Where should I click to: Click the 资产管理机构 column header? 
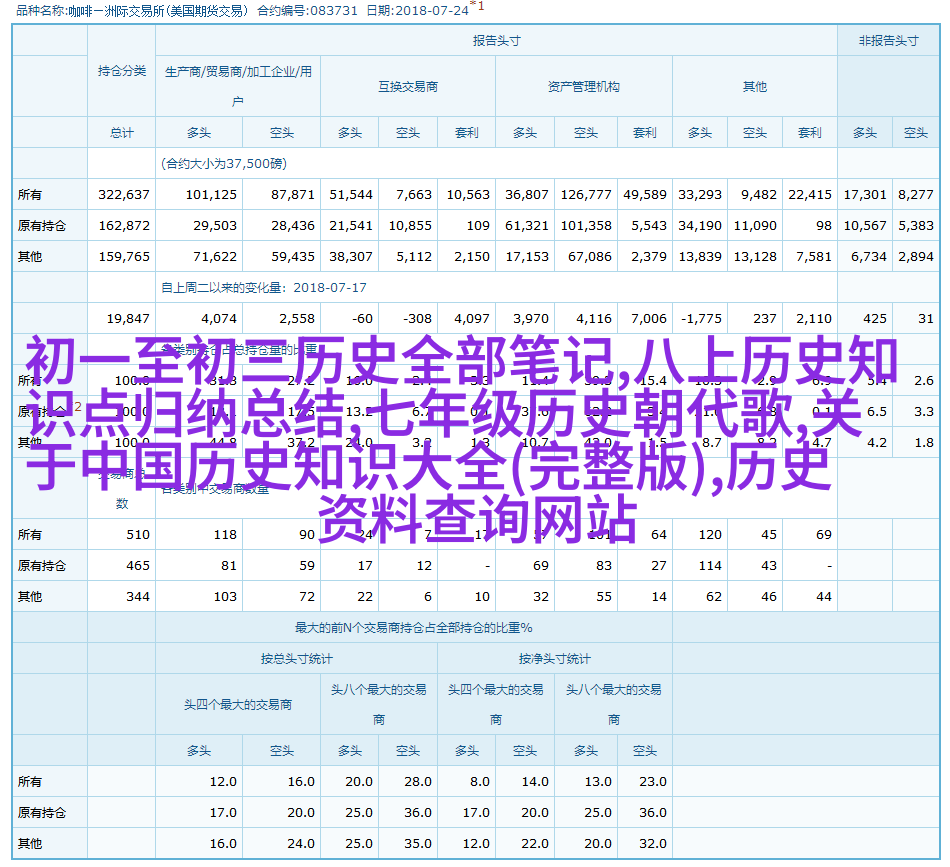583,87
